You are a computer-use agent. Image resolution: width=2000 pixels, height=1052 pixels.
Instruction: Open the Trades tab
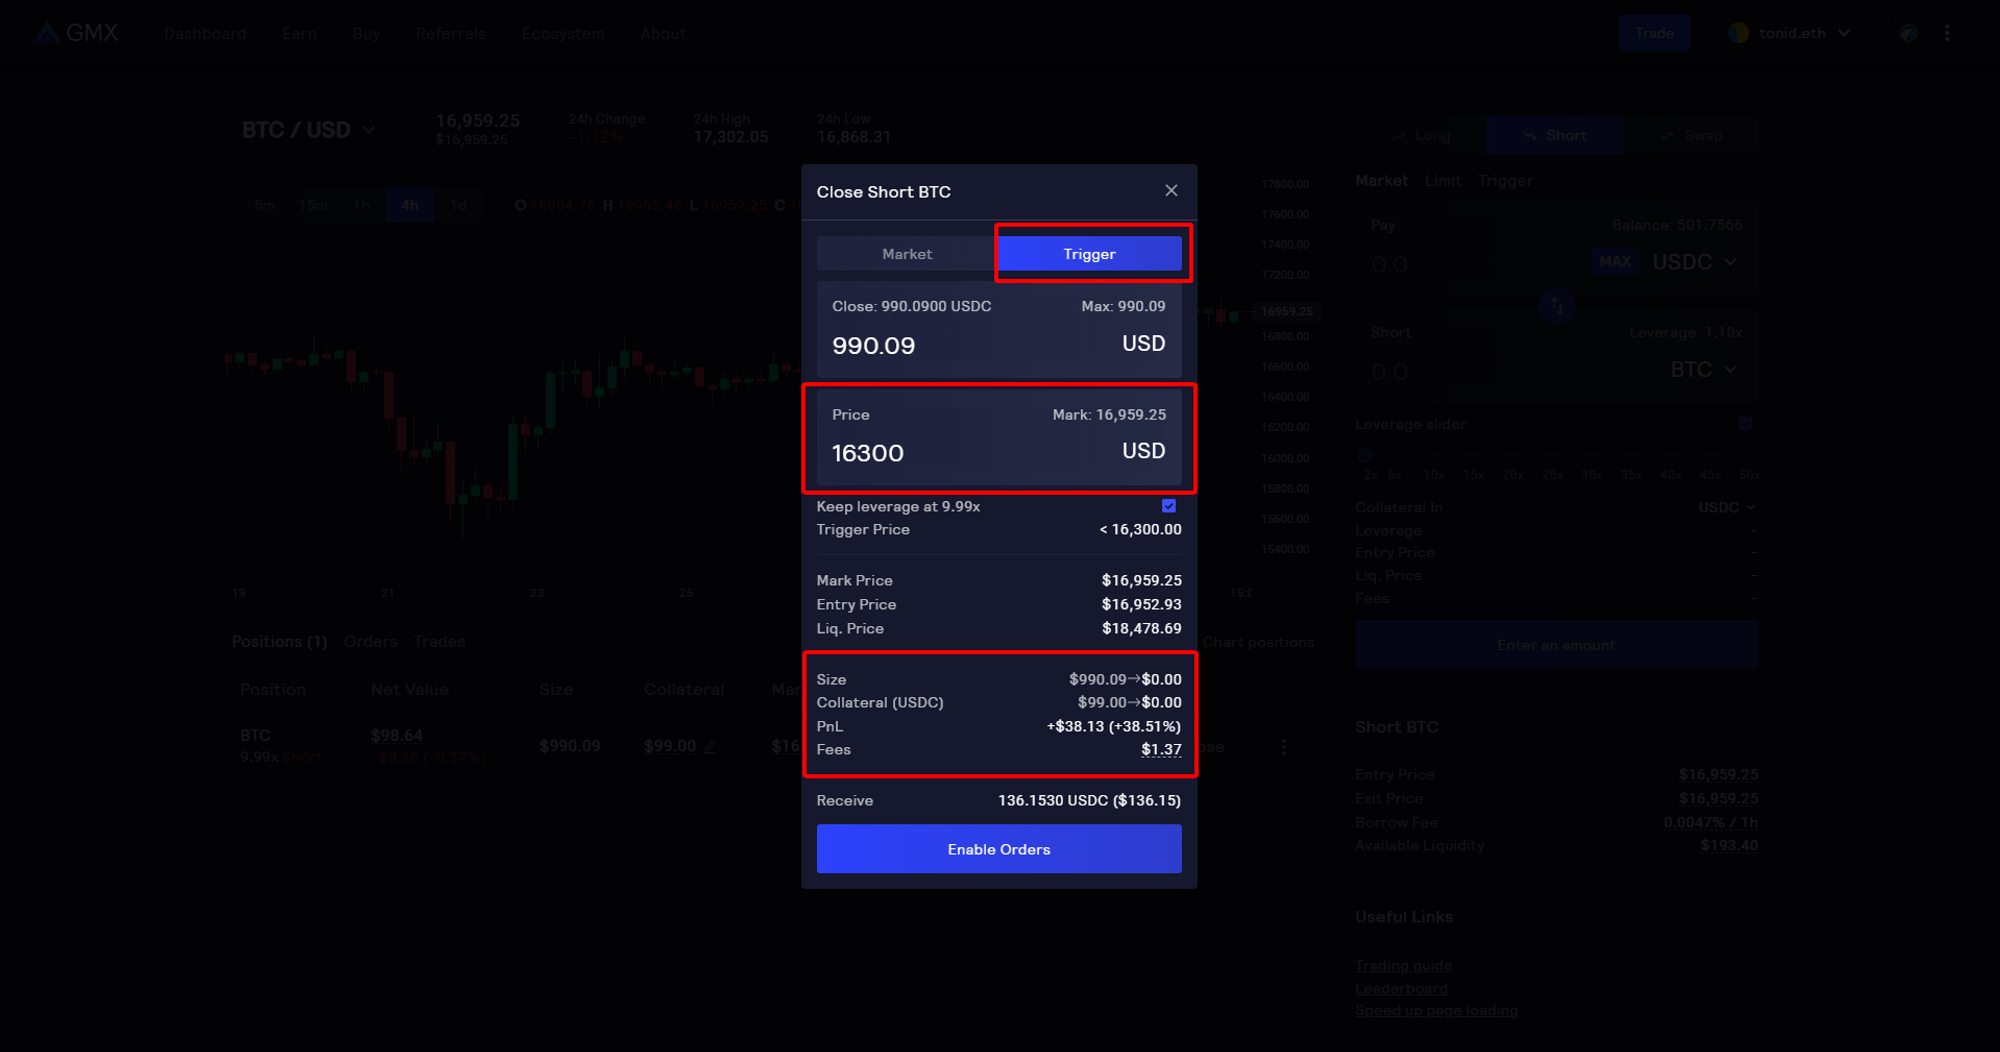[x=440, y=642]
